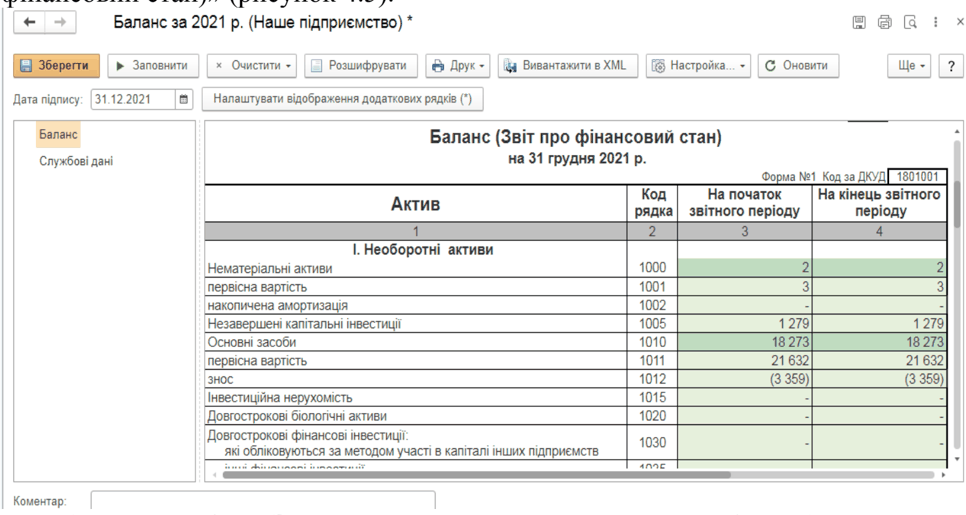The height and width of the screenshot is (515, 966).
Task: Click column header На кінець звітного періоду
Action: point(879,203)
